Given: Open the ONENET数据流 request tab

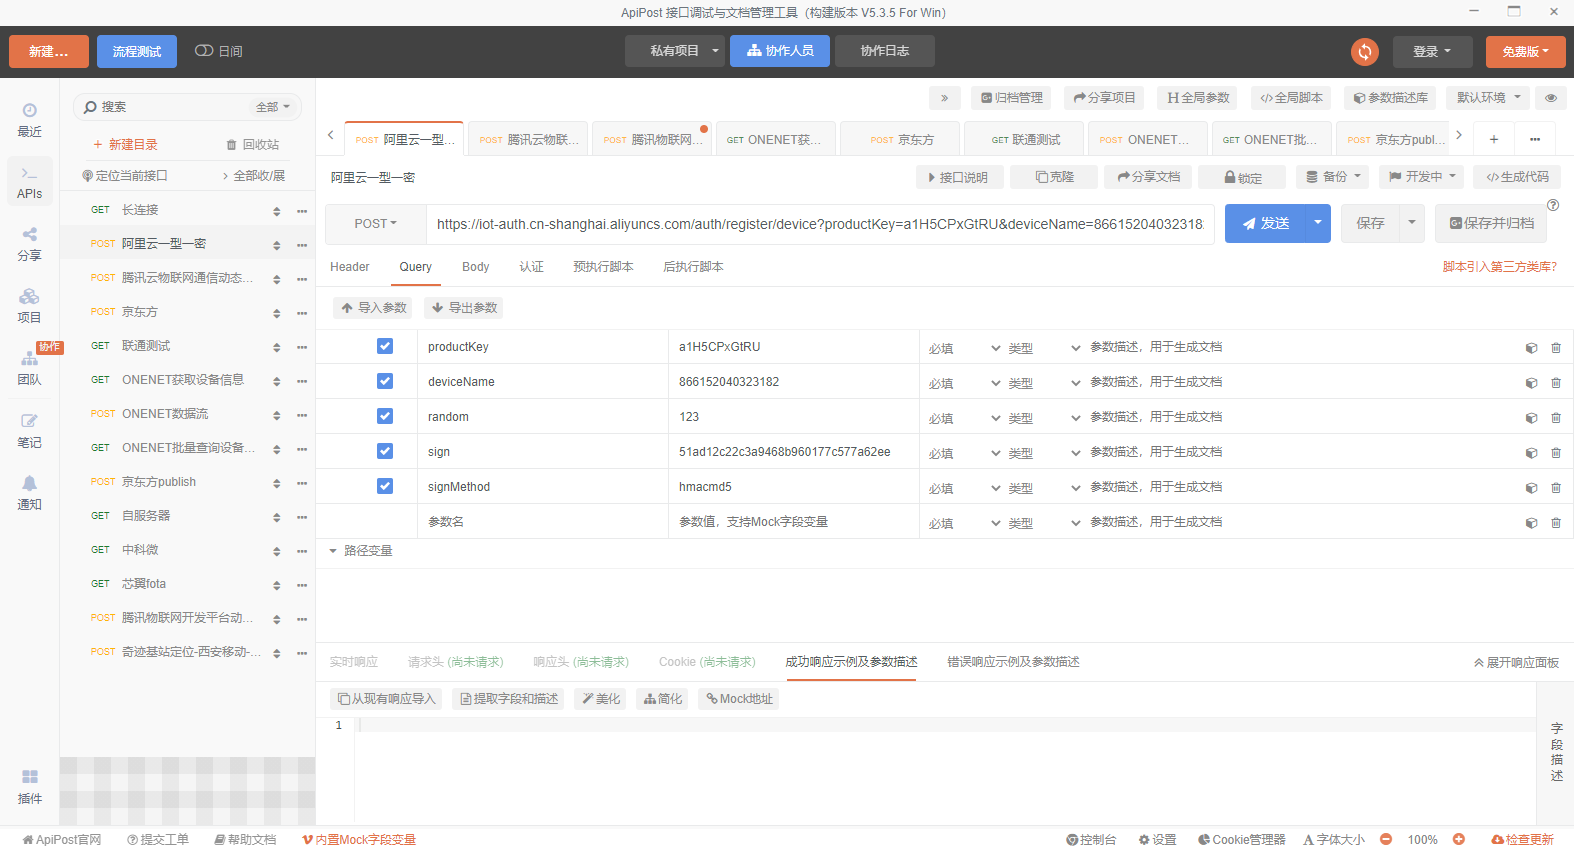Looking at the screenshot, I should tap(1148, 139).
